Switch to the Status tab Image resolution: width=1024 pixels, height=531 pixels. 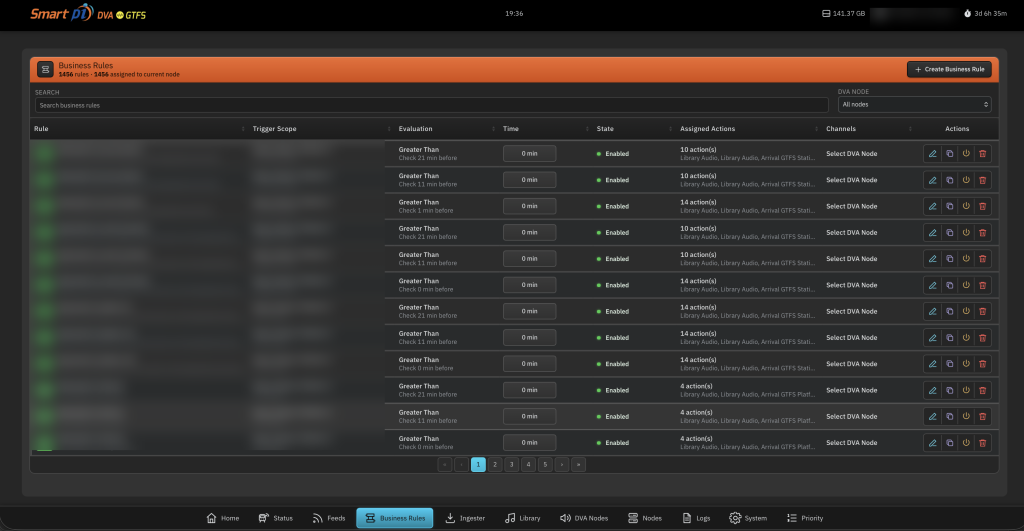[276, 518]
